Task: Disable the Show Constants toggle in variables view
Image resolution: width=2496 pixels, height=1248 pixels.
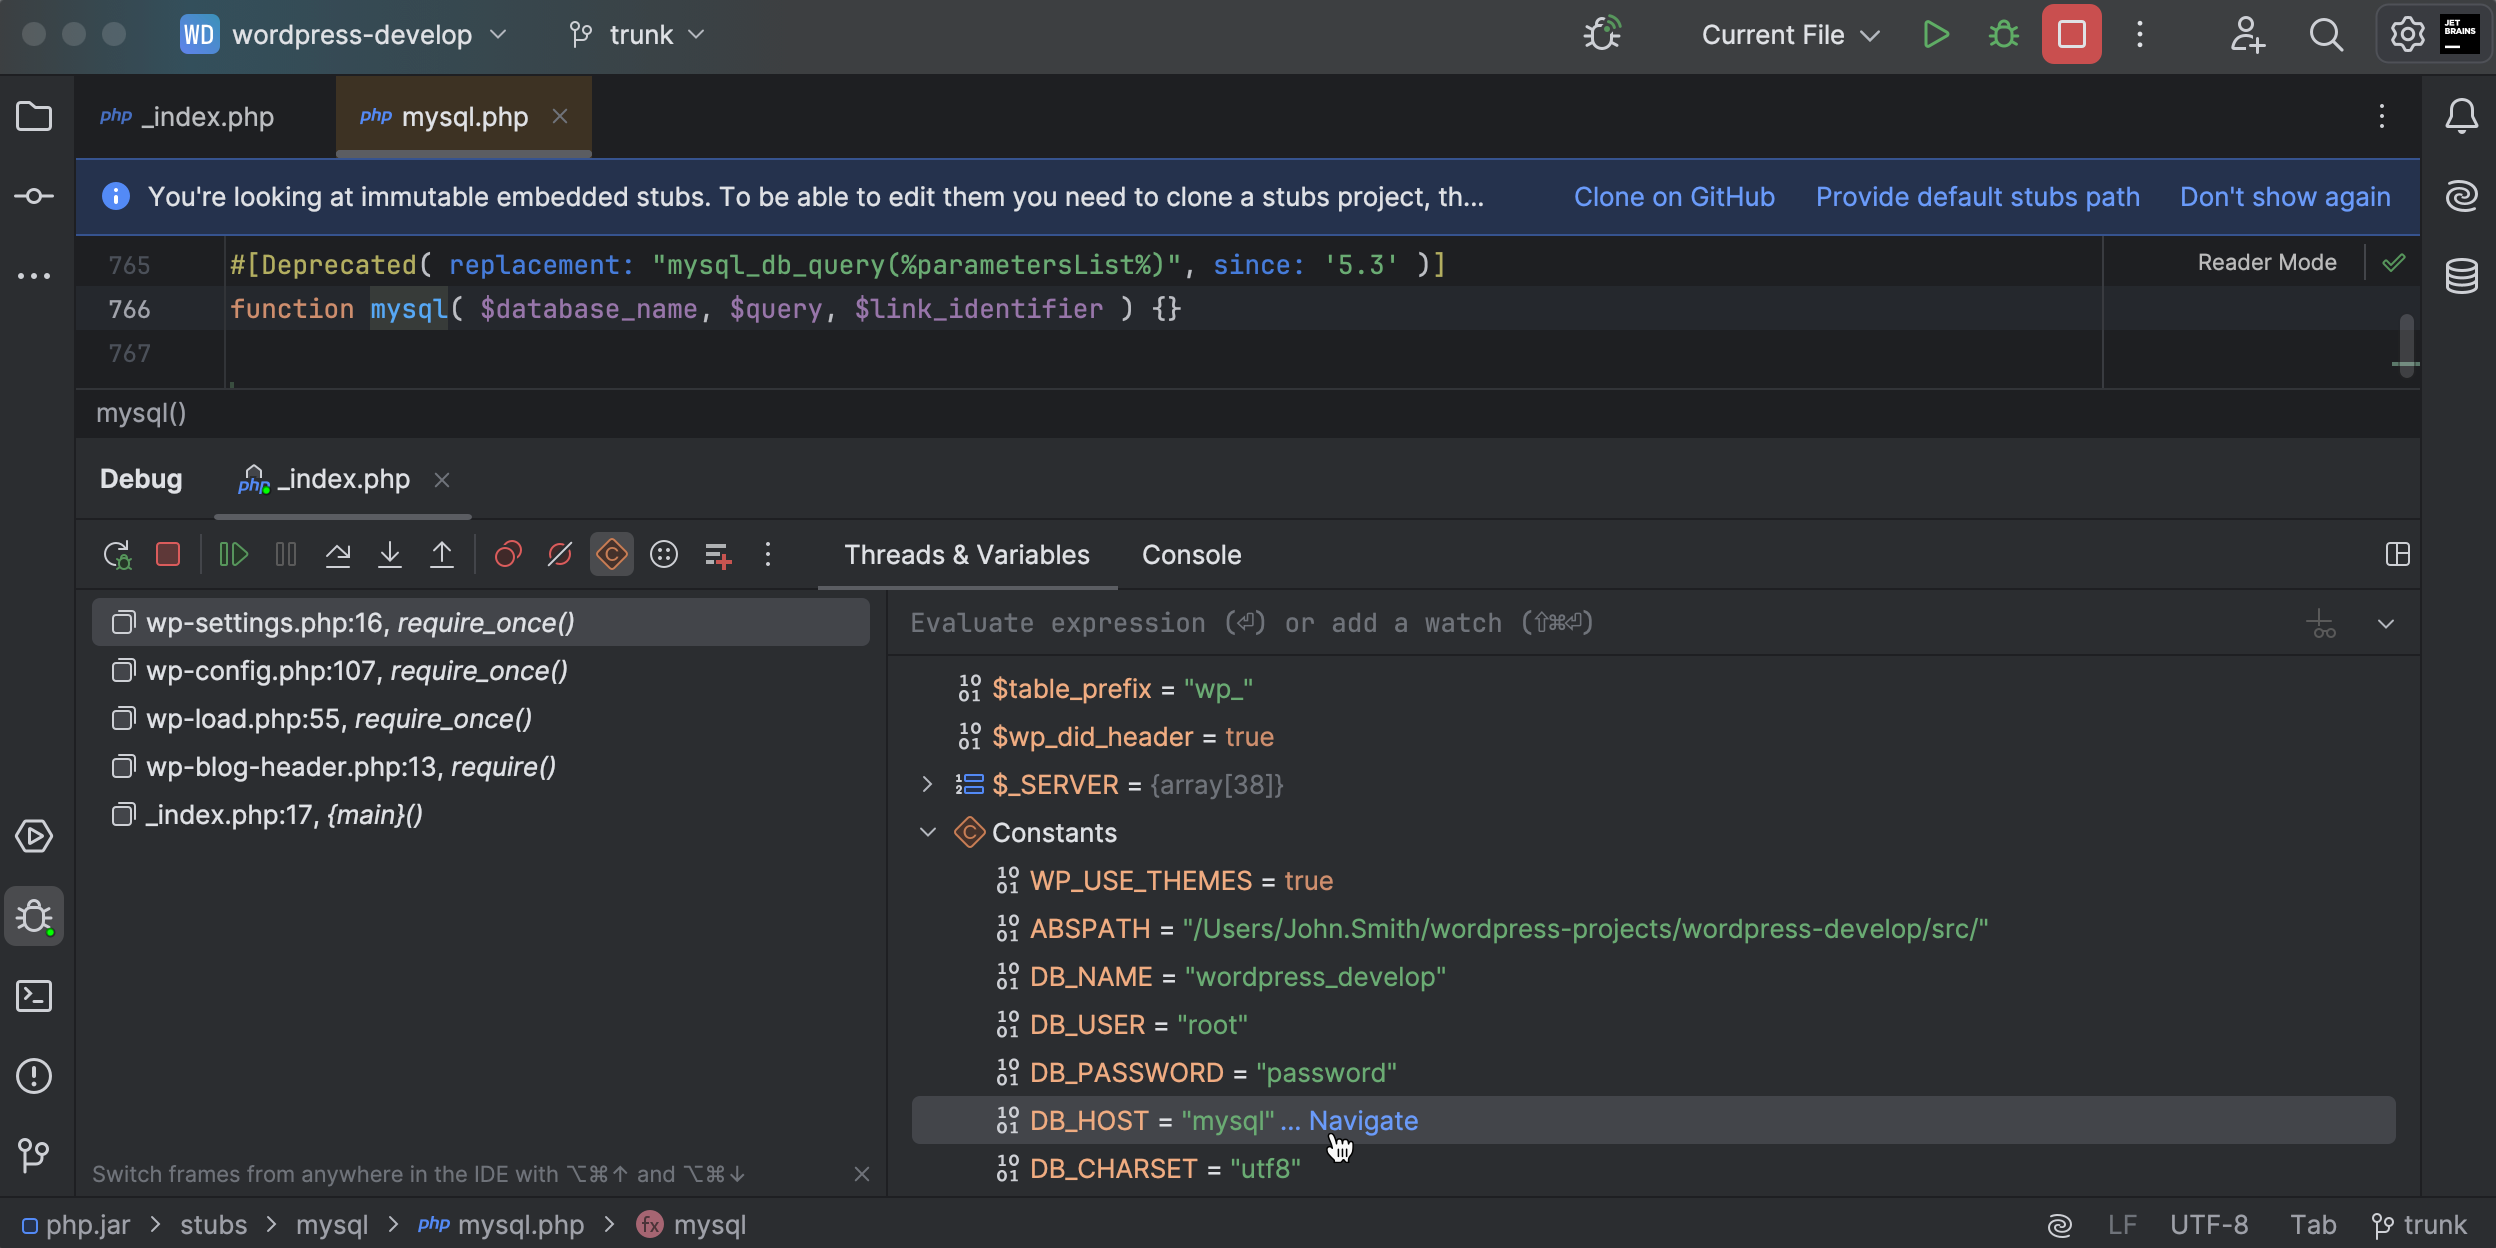Action: [611, 554]
